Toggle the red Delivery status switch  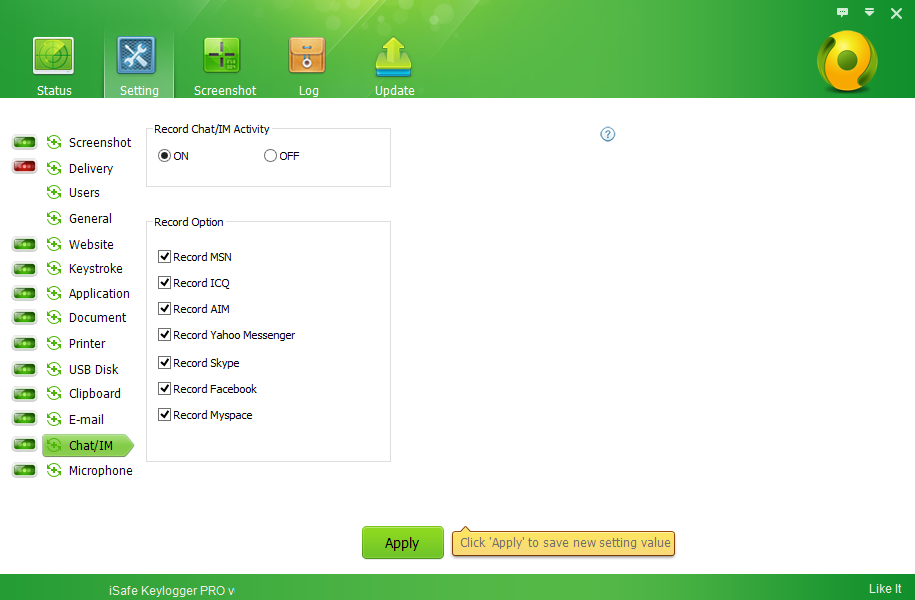[24, 167]
